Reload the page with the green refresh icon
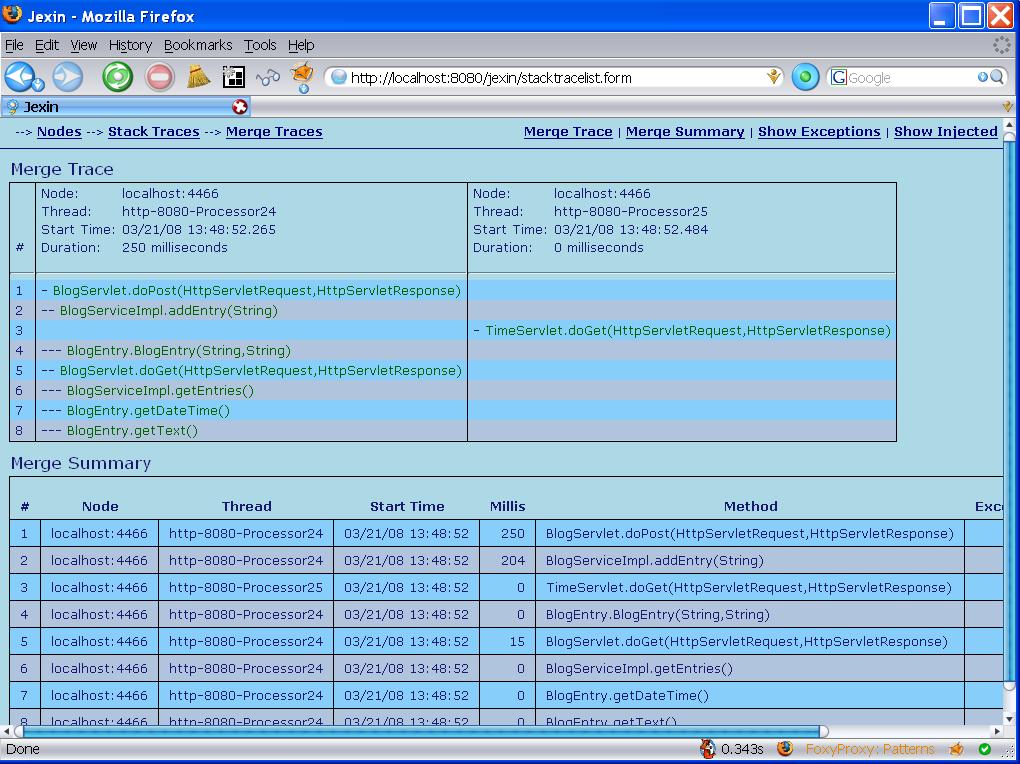Image resolution: width=1020 pixels, height=764 pixels. pos(118,77)
